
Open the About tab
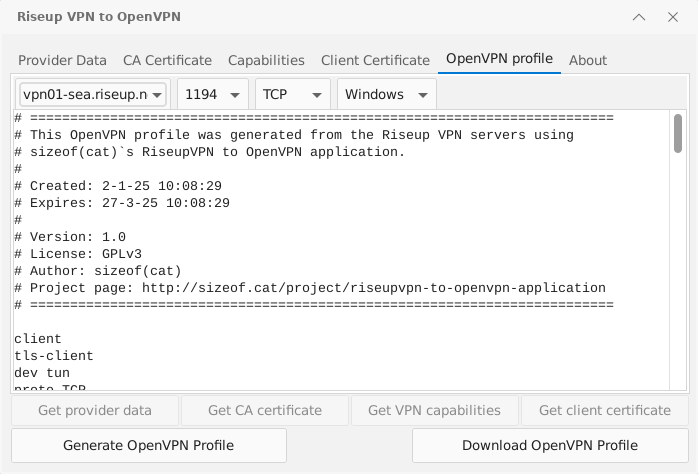click(588, 60)
